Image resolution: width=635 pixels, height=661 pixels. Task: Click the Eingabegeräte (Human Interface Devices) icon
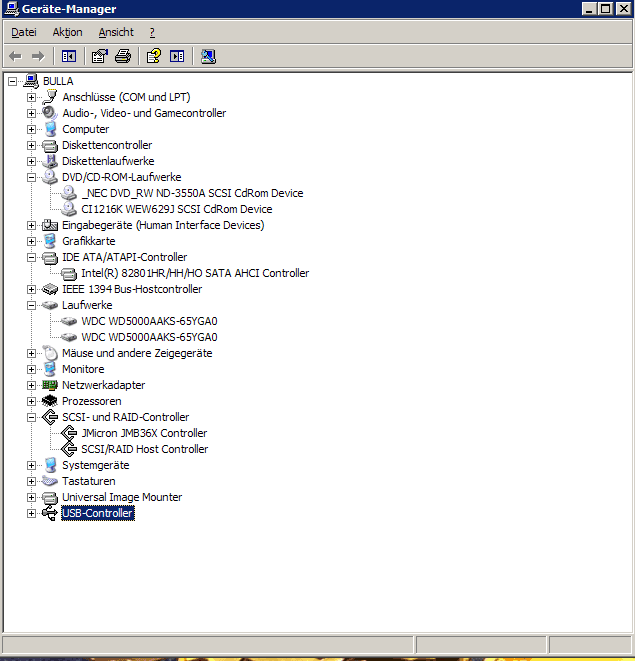(x=50, y=225)
